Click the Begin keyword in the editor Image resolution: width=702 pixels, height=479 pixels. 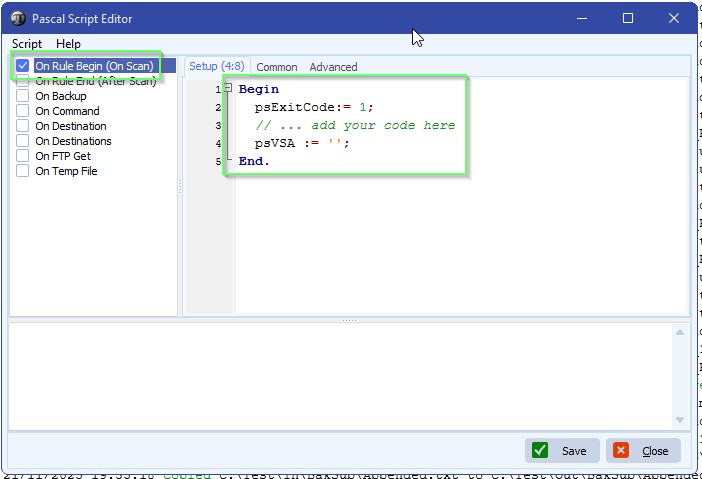tap(259, 89)
